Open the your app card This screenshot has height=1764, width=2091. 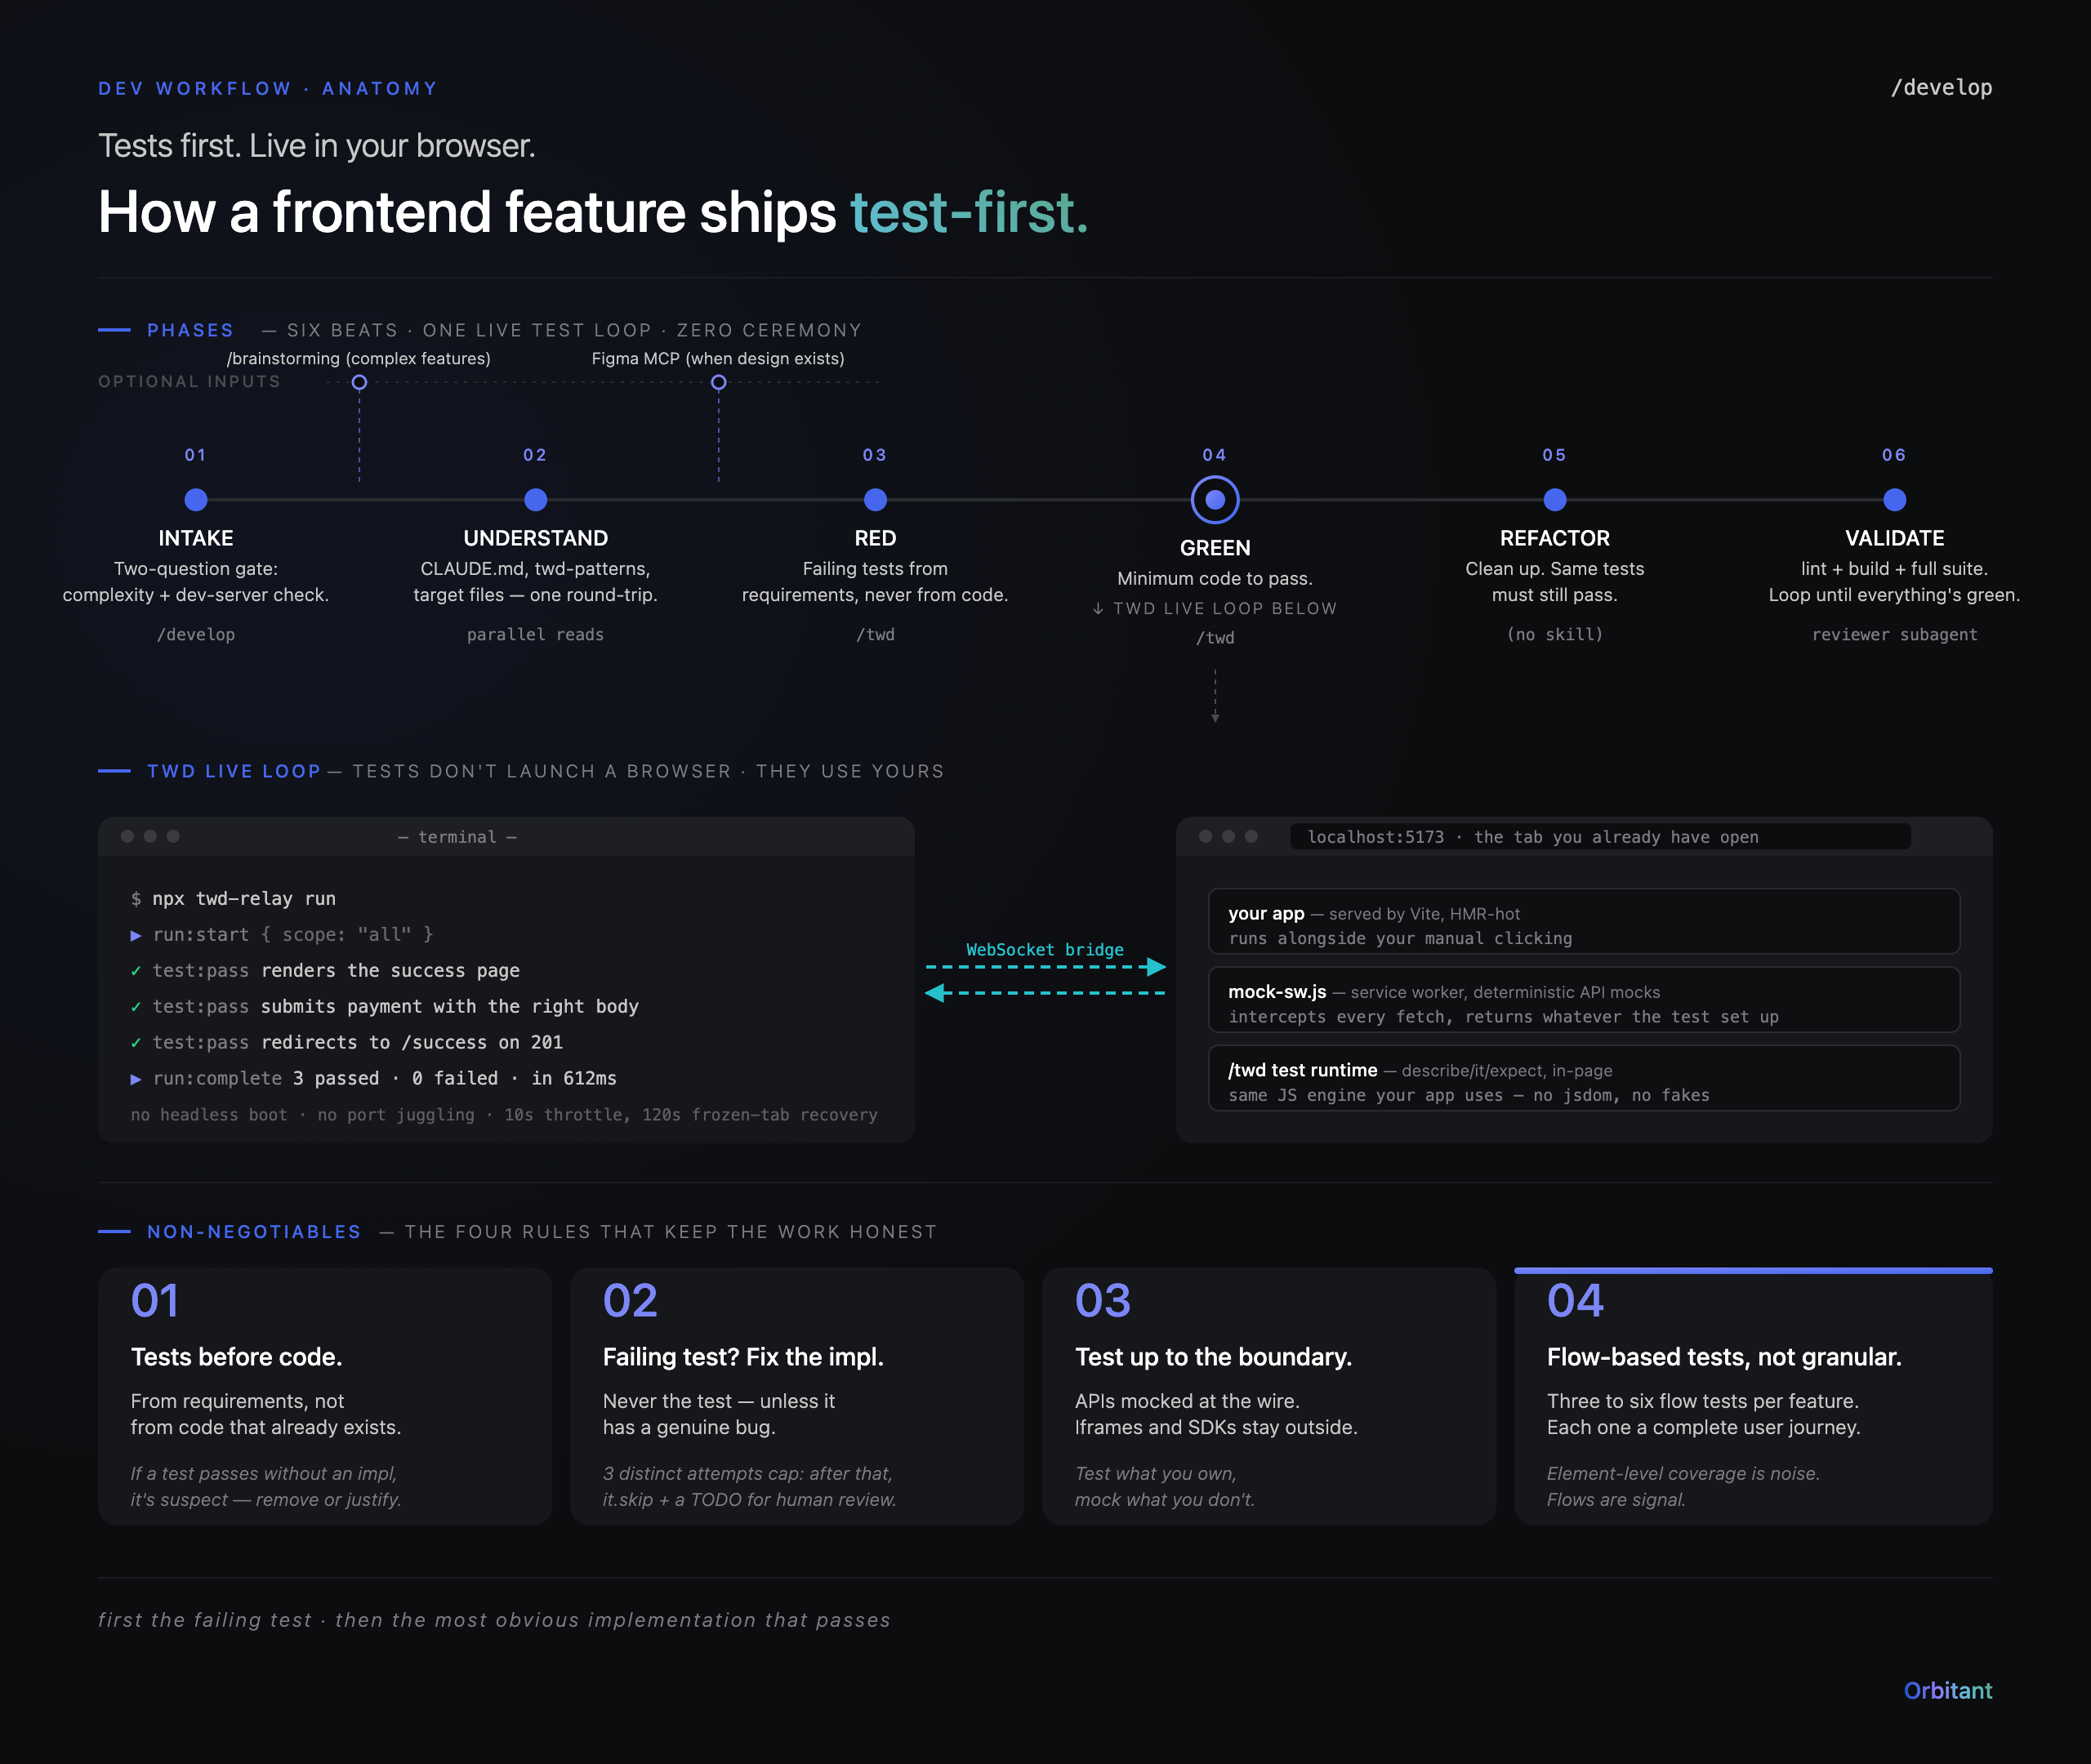pos(1584,921)
